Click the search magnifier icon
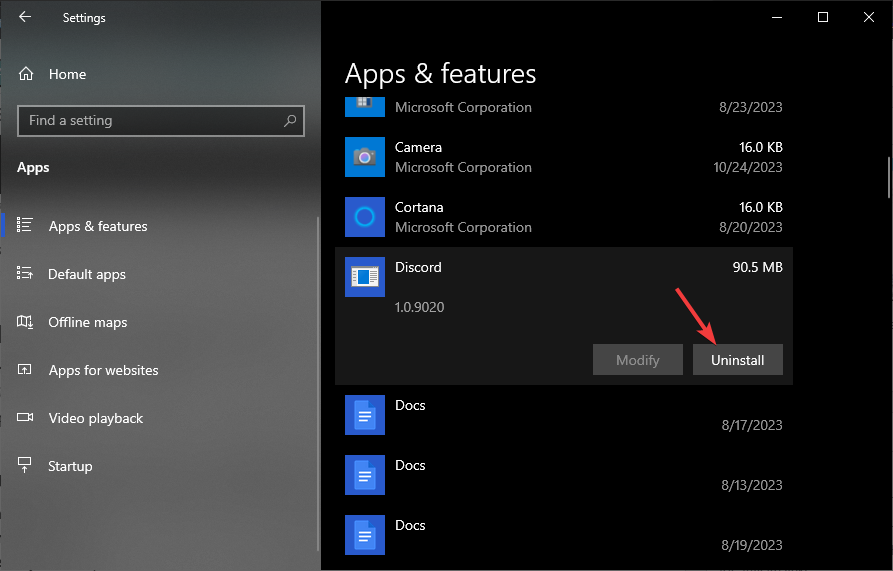 click(290, 120)
